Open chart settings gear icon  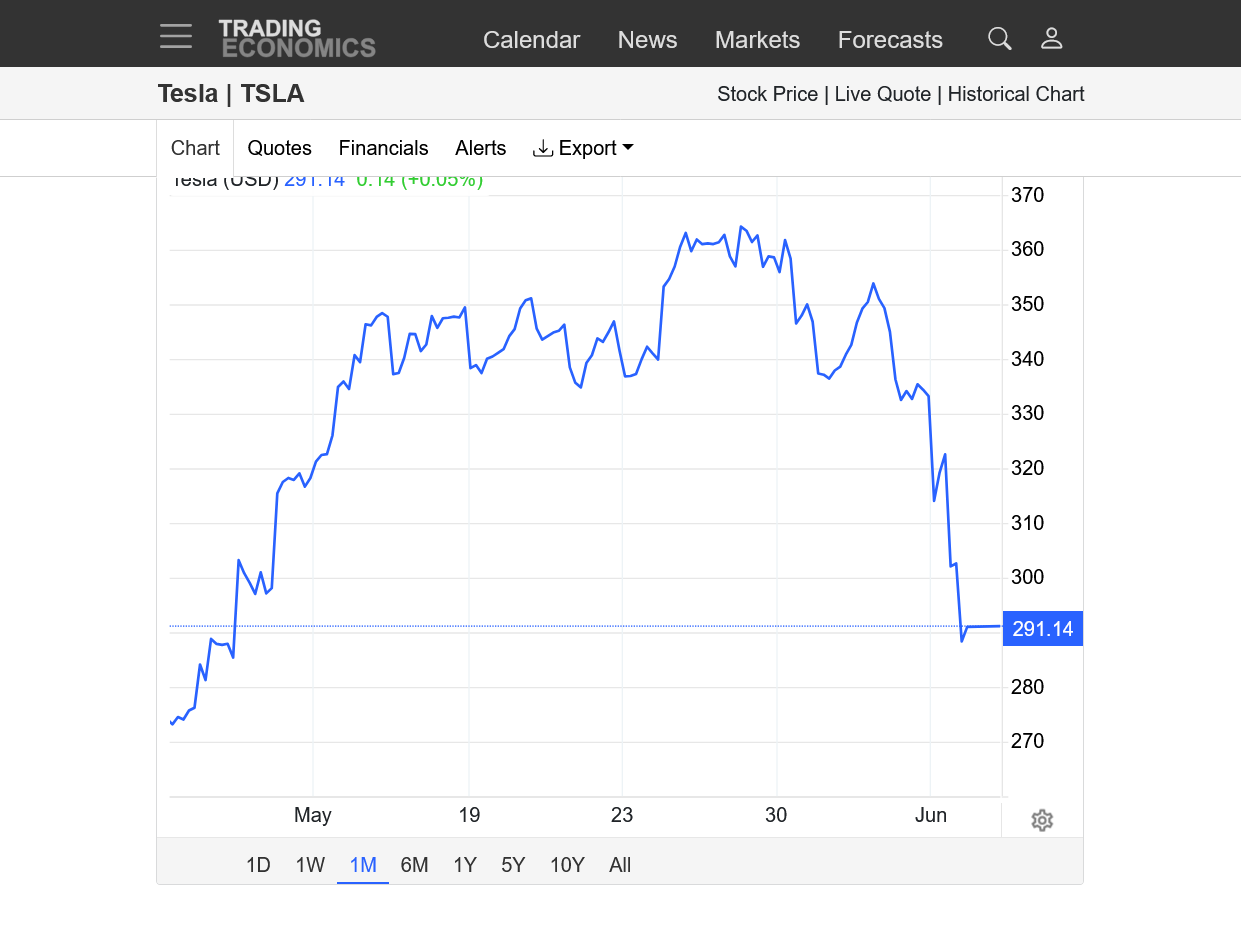pos(1041,821)
